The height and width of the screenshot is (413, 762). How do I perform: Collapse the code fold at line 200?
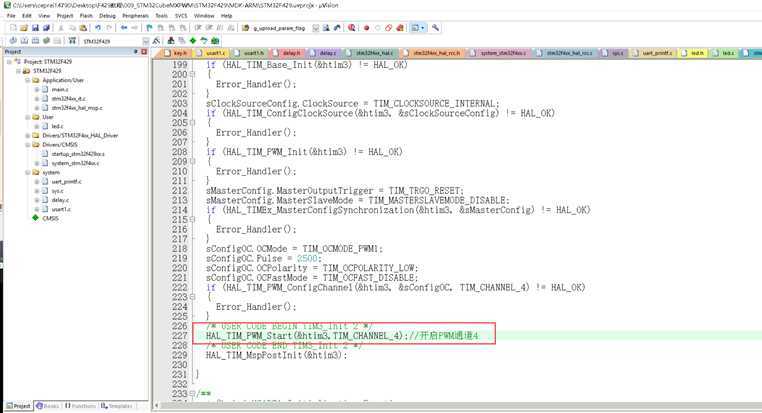coord(192,74)
